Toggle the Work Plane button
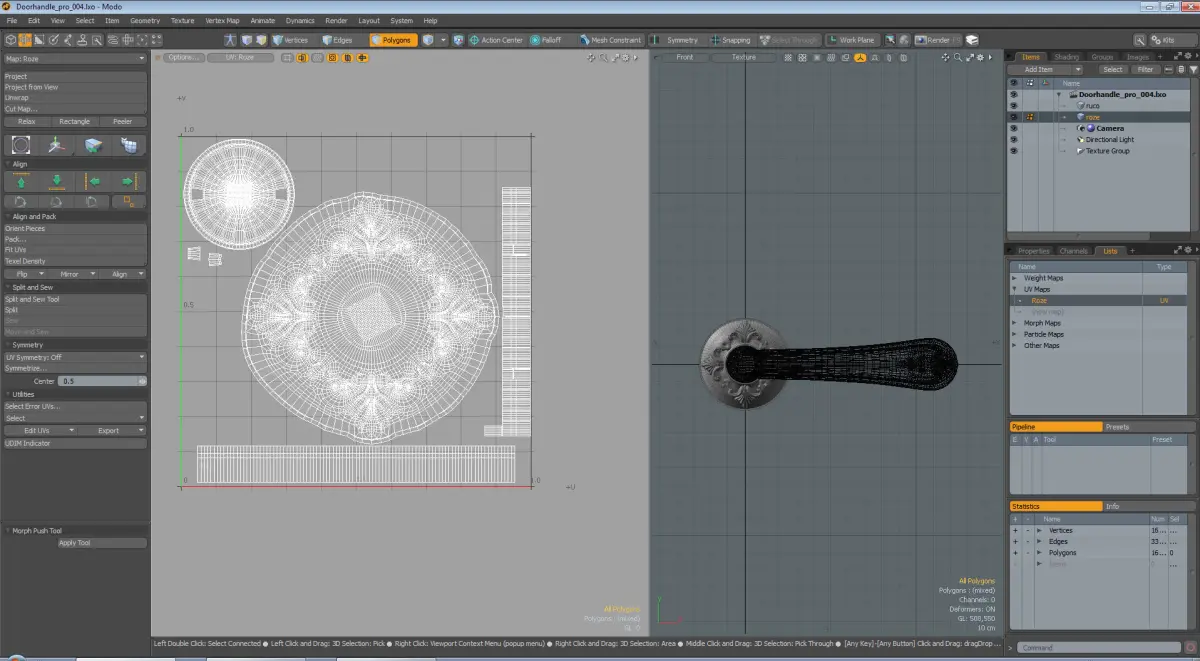The width and height of the screenshot is (1200, 661). [x=851, y=40]
